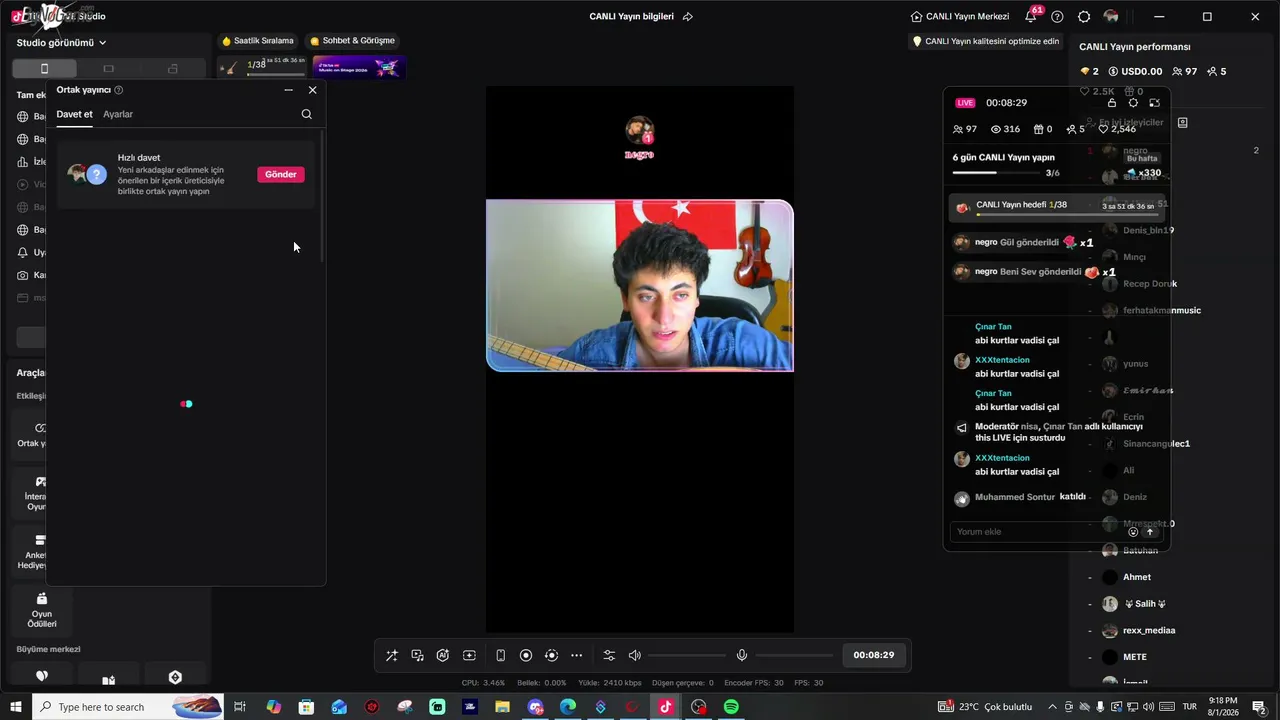Open the Saatlik Sıralama tab
The image size is (1280, 720).
coord(258,41)
